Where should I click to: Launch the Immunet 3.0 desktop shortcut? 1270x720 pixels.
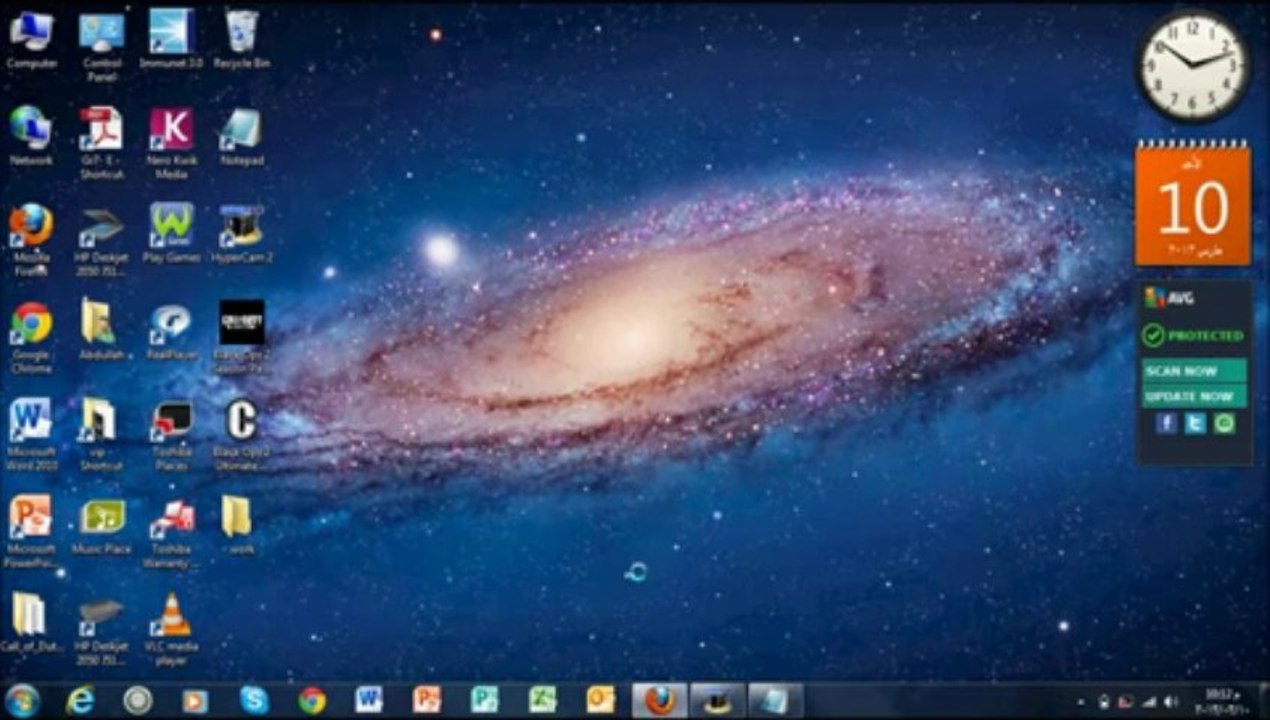point(171,38)
